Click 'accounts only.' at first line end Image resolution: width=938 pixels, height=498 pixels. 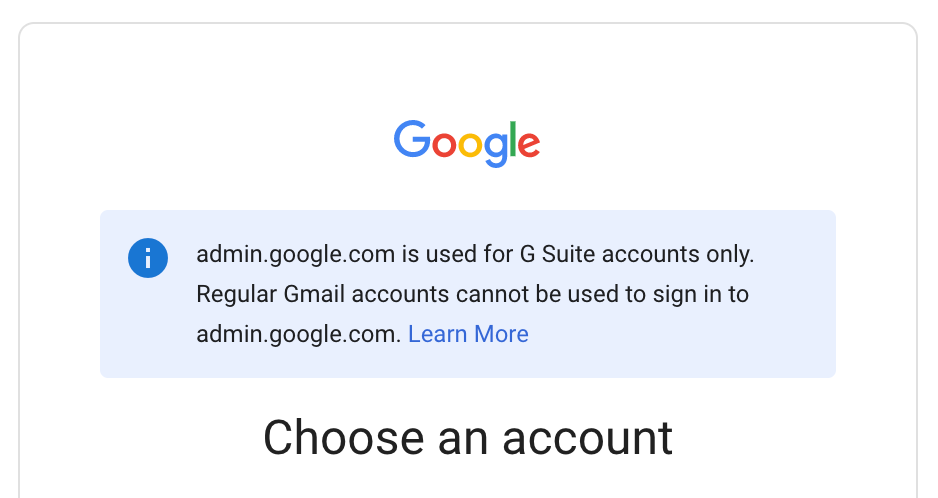(x=678, y=254)
